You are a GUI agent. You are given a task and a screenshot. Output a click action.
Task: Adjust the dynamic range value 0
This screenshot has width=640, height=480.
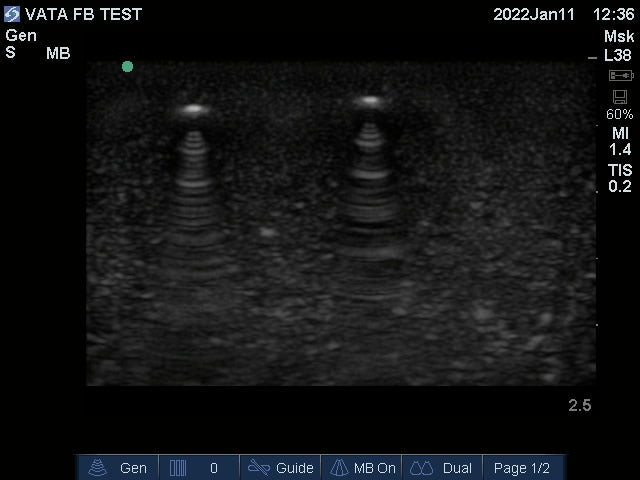pos(213,468)
